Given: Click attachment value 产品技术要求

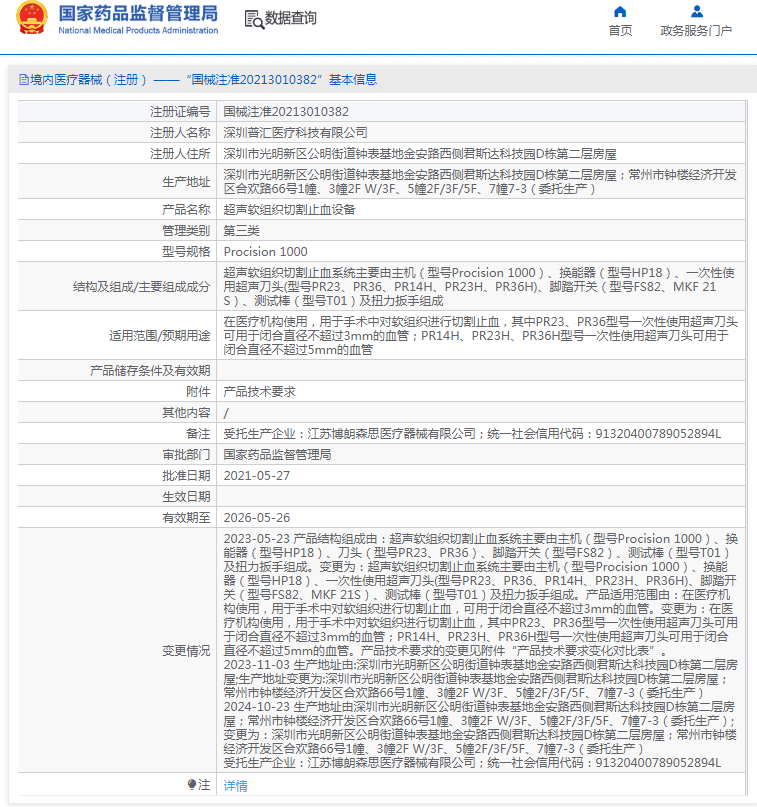Looking at the screenshot, I should click(259, 392).
